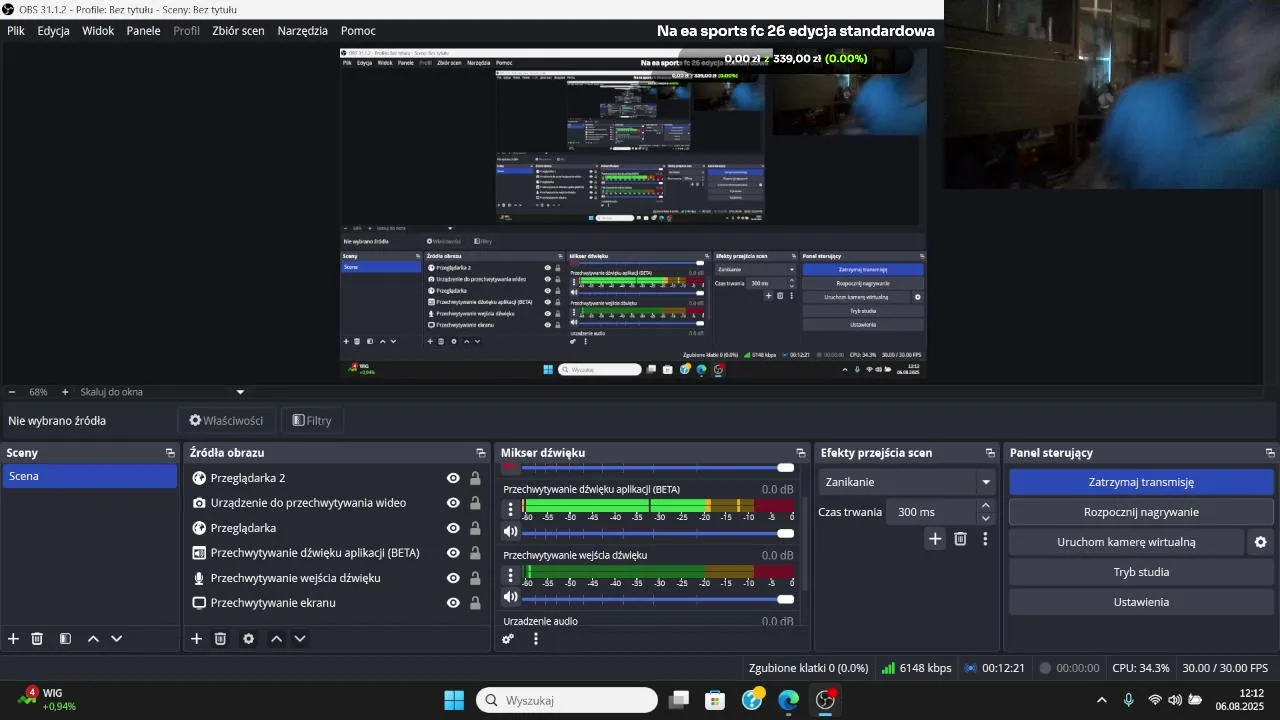Viewport: 1280px width, 720px height.
Task: Zoom in the preview with plus
Action: coord(65,392)
